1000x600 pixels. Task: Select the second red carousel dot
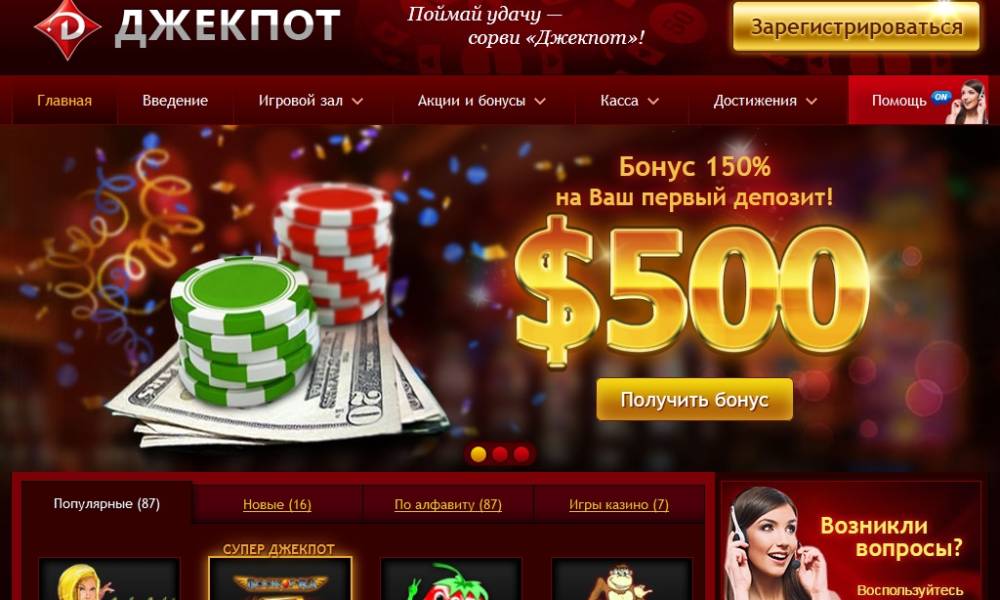coord(500,454)
